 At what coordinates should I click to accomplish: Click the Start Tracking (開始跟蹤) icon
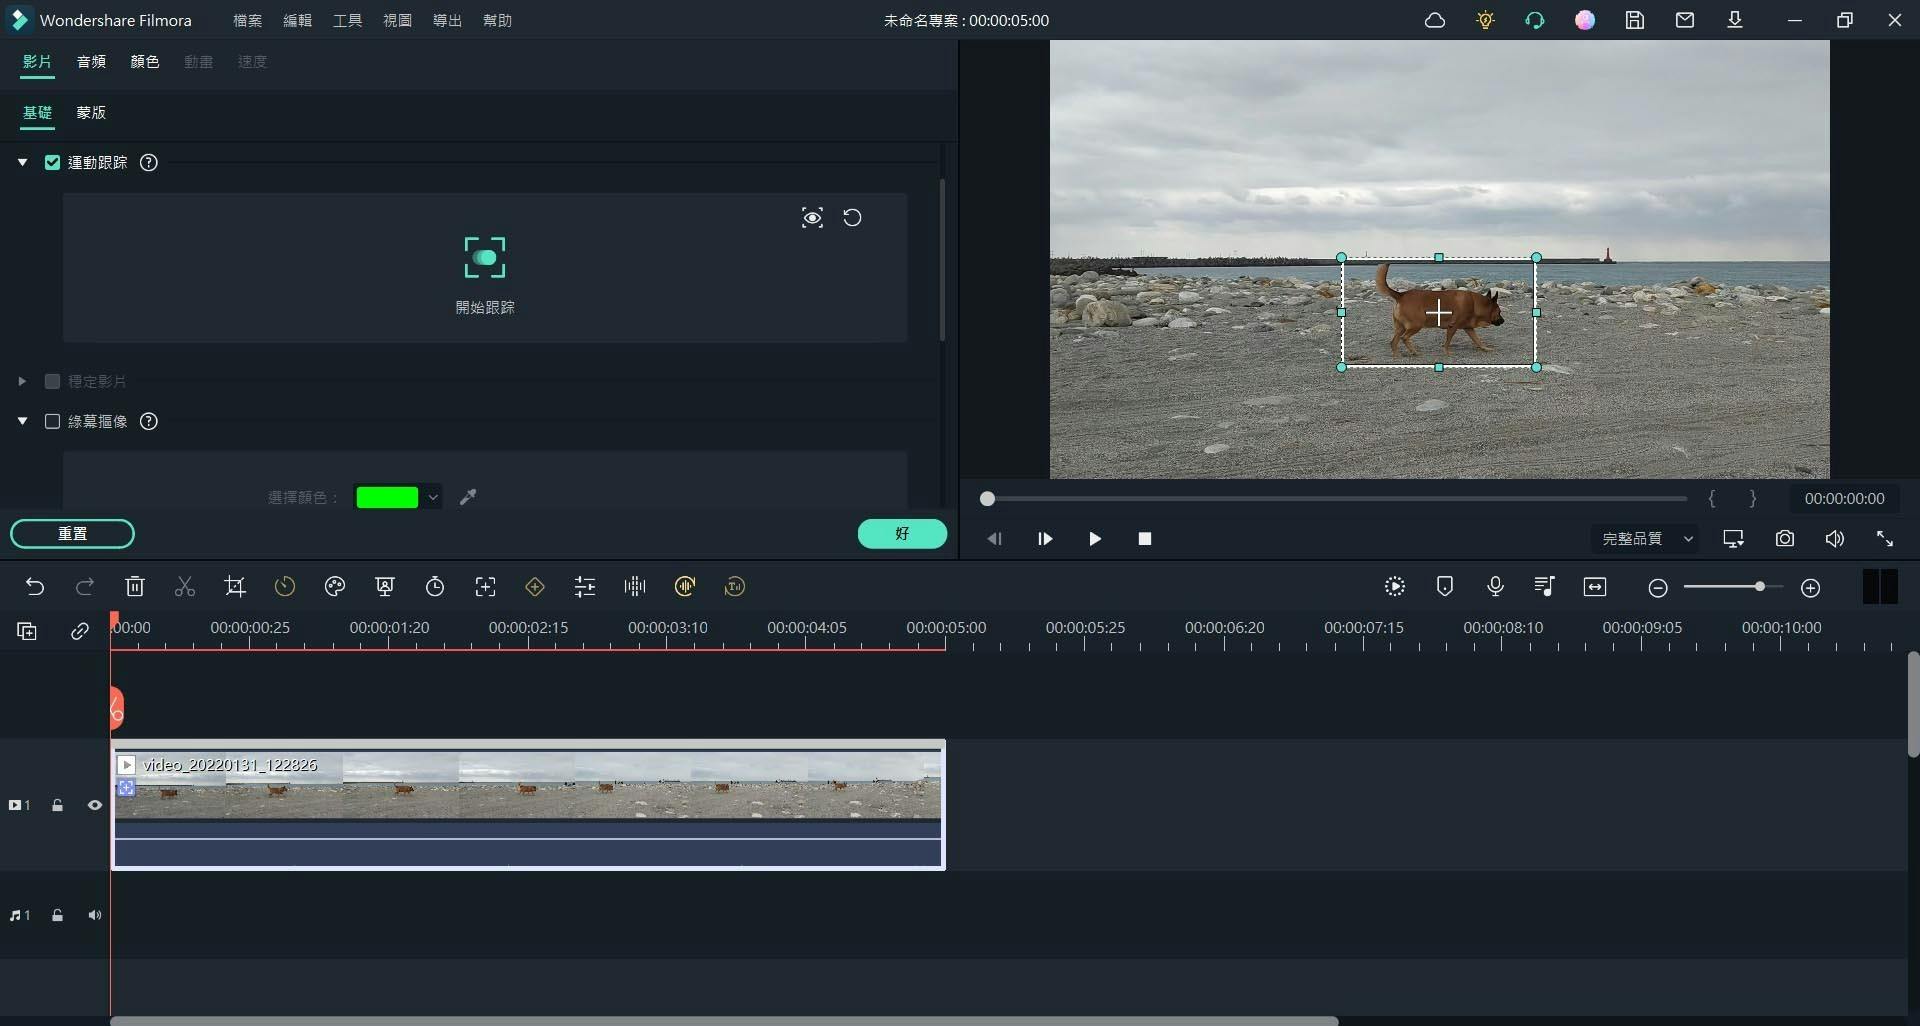[485, 258]
